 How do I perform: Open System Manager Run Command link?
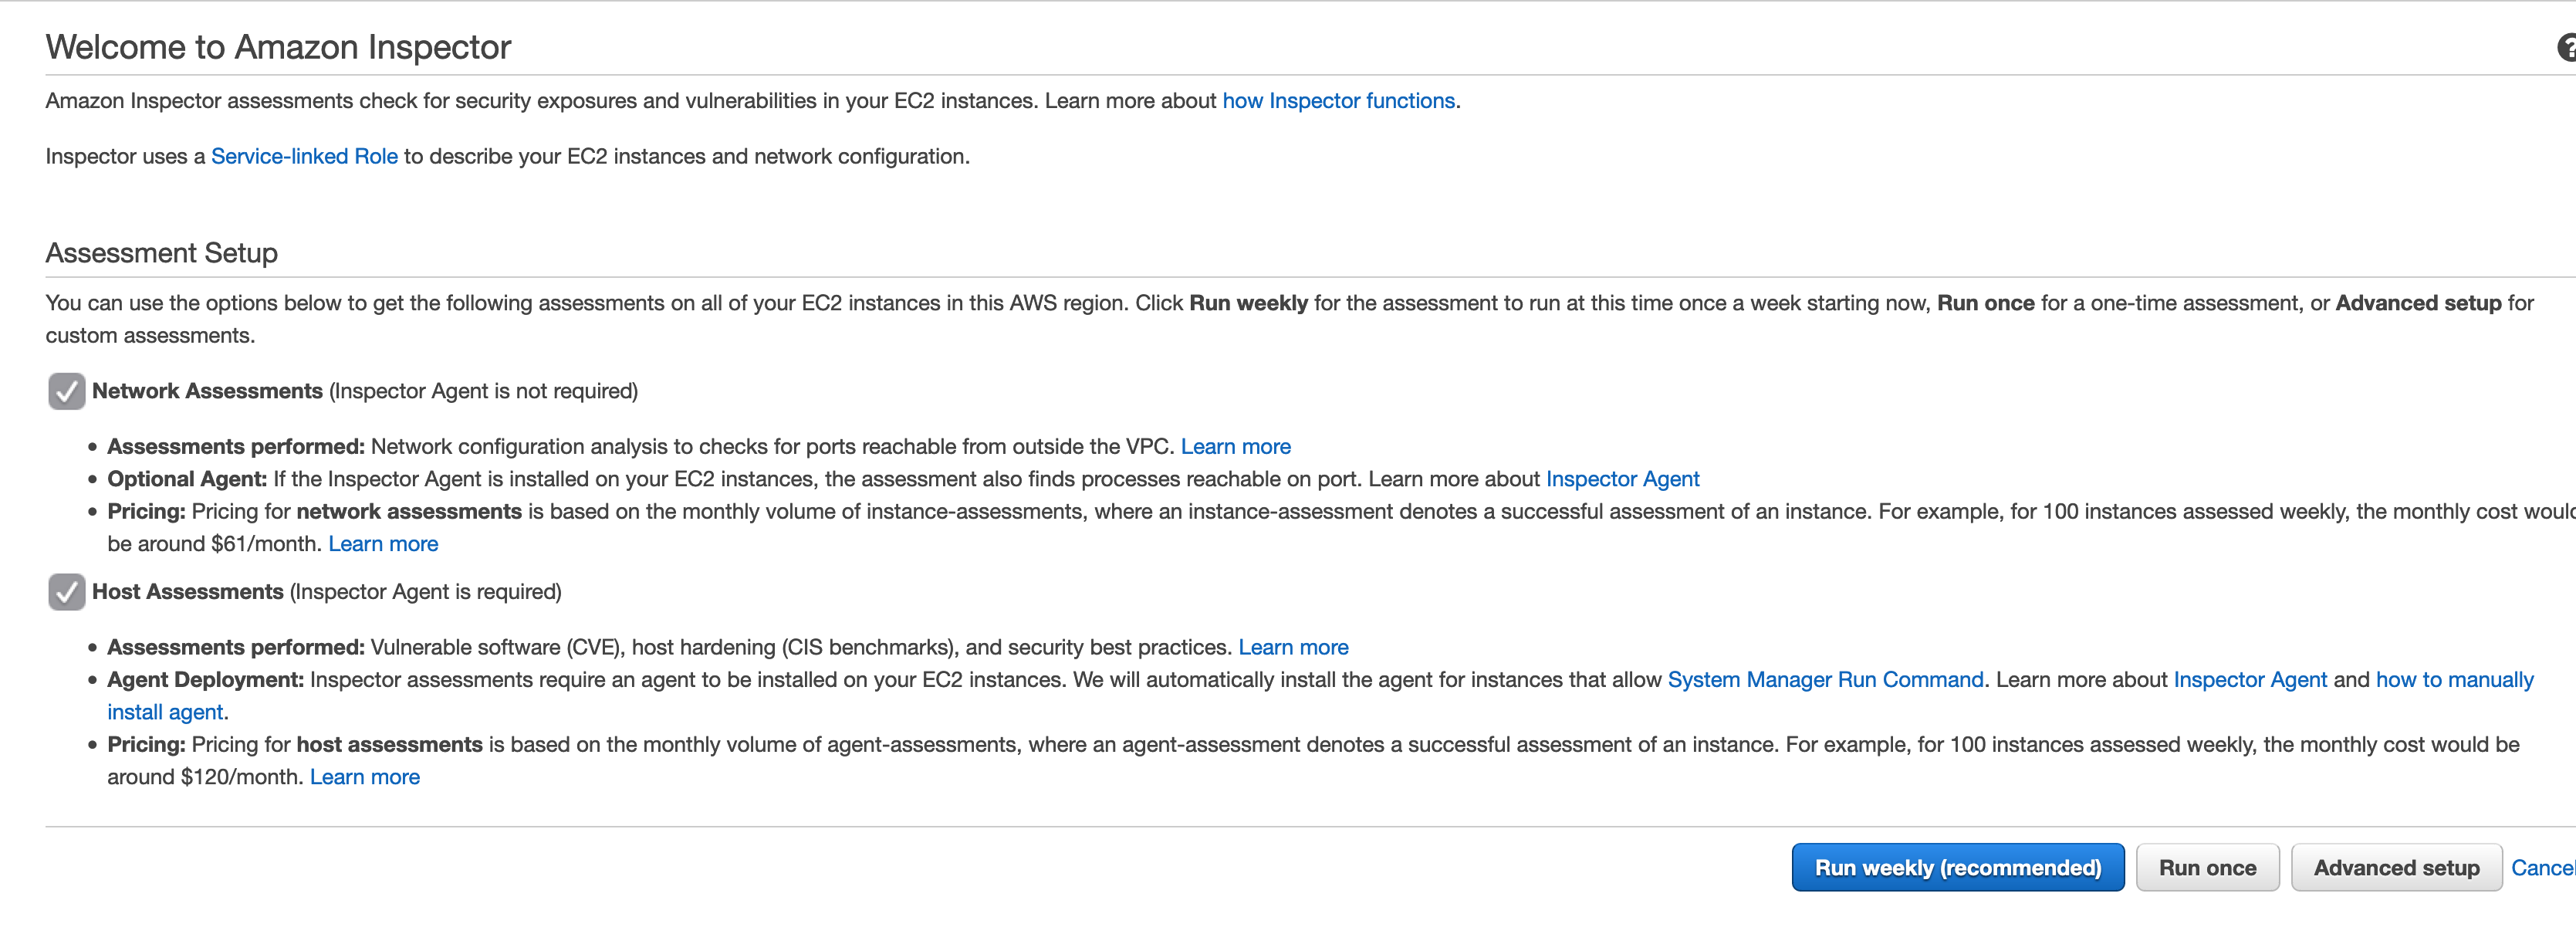(x=1825, y=680)
